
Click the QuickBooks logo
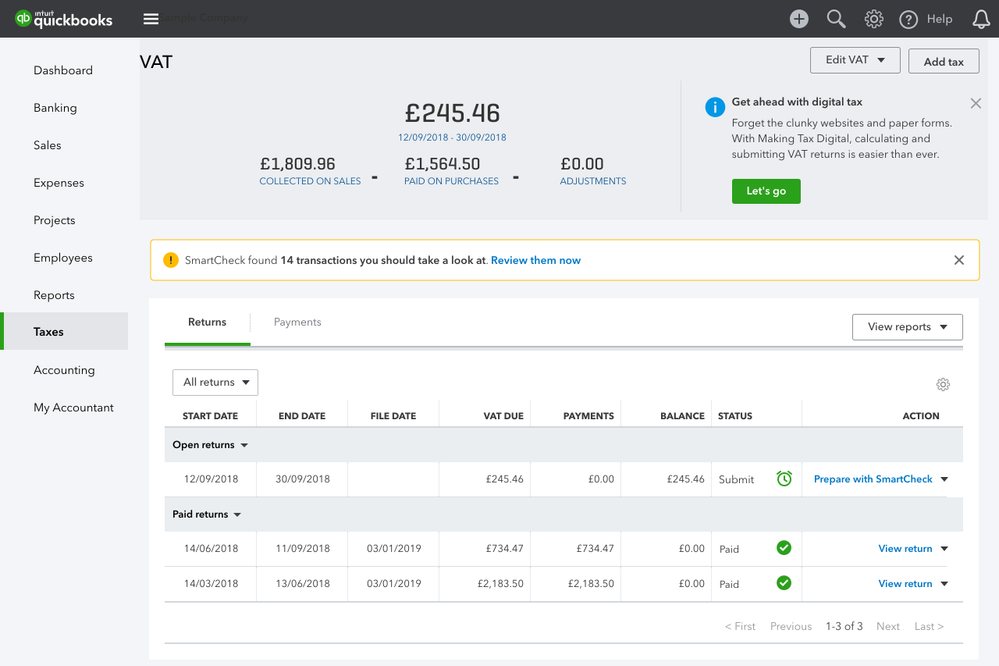click(64, 19)
